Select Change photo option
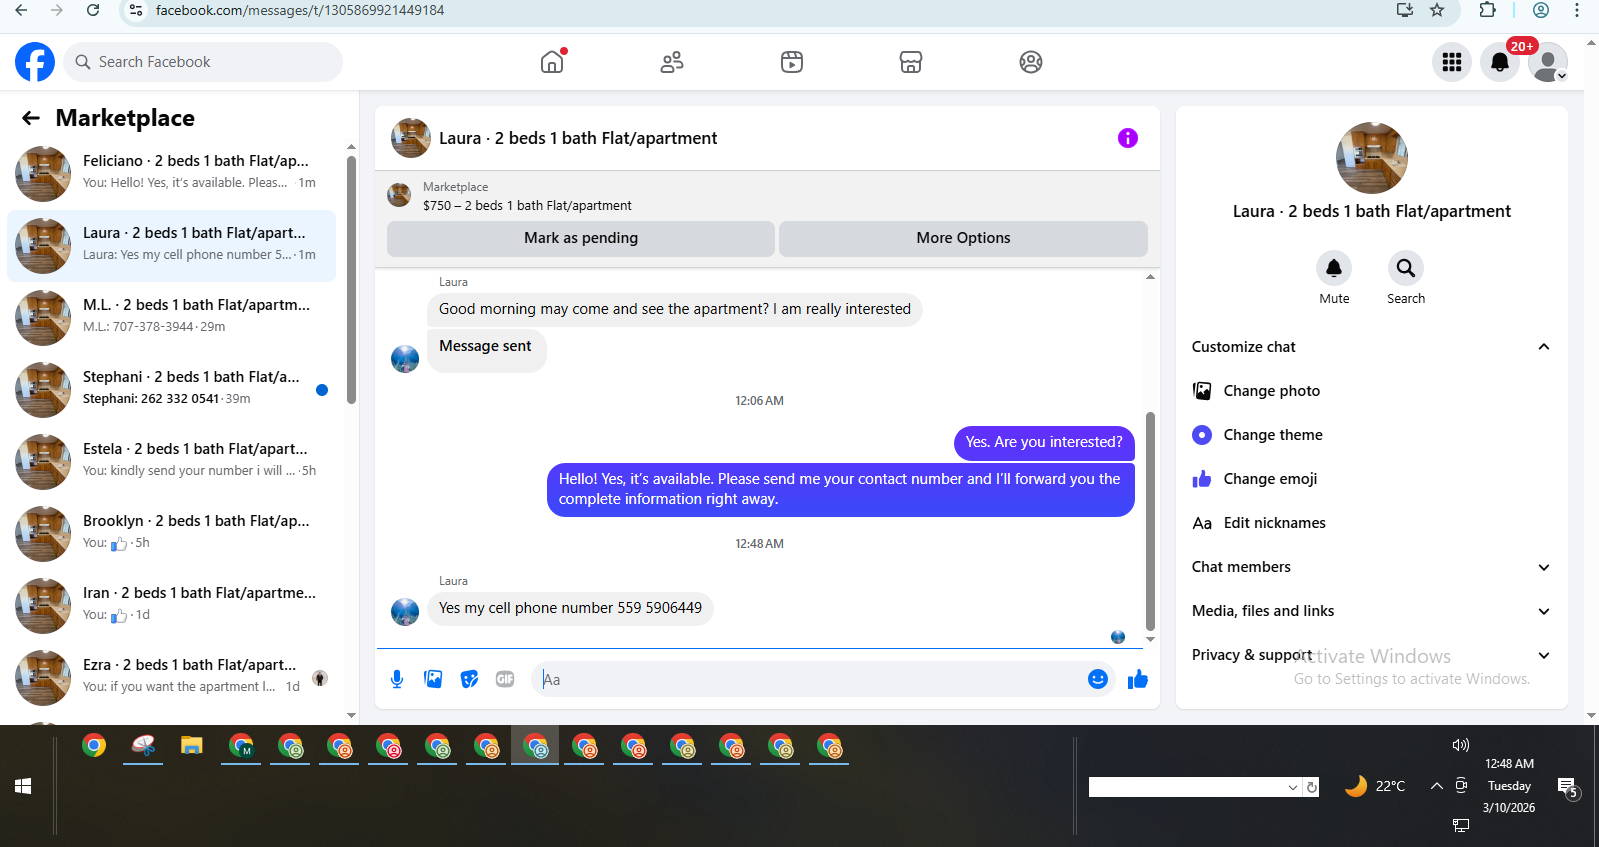This screenshot has height=847, width=1599. click(x=1371, y=391)
